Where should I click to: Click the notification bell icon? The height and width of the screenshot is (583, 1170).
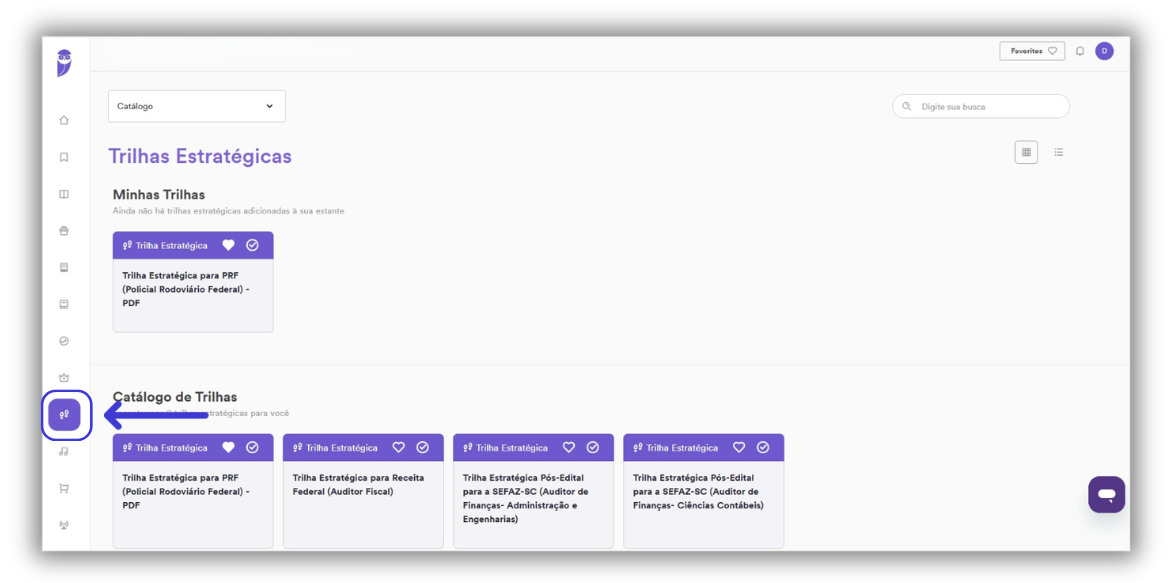click(1080, 52)
